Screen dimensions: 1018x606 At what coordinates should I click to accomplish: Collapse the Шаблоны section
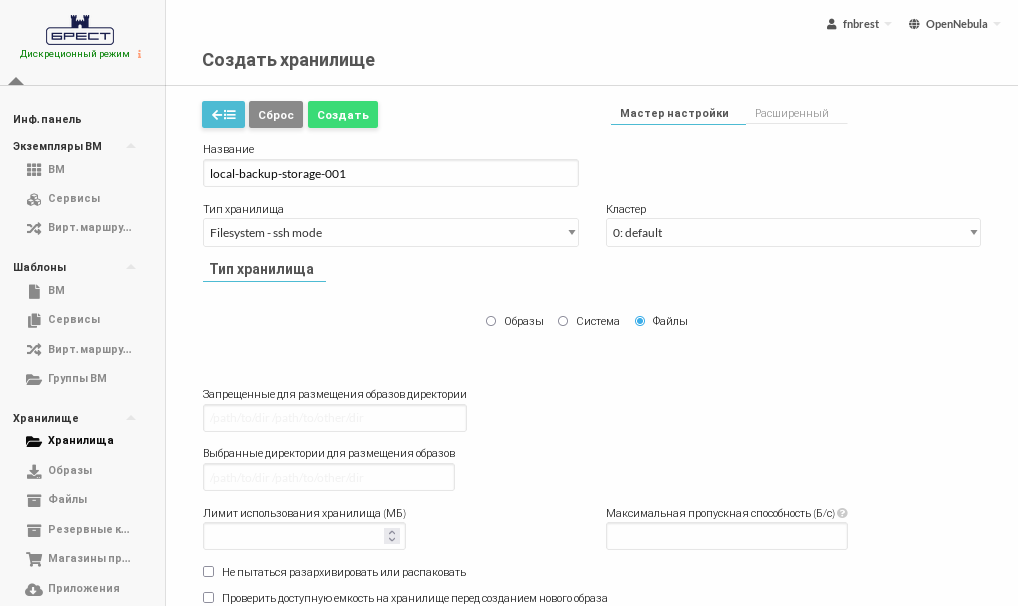click(x=130, y=267)
